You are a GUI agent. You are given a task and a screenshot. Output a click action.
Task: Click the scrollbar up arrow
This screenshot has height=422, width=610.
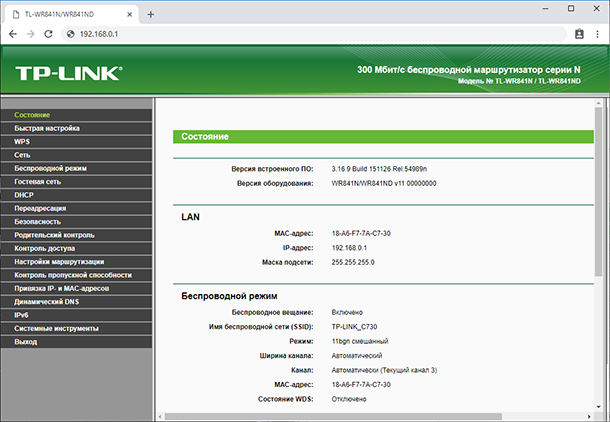598,103
